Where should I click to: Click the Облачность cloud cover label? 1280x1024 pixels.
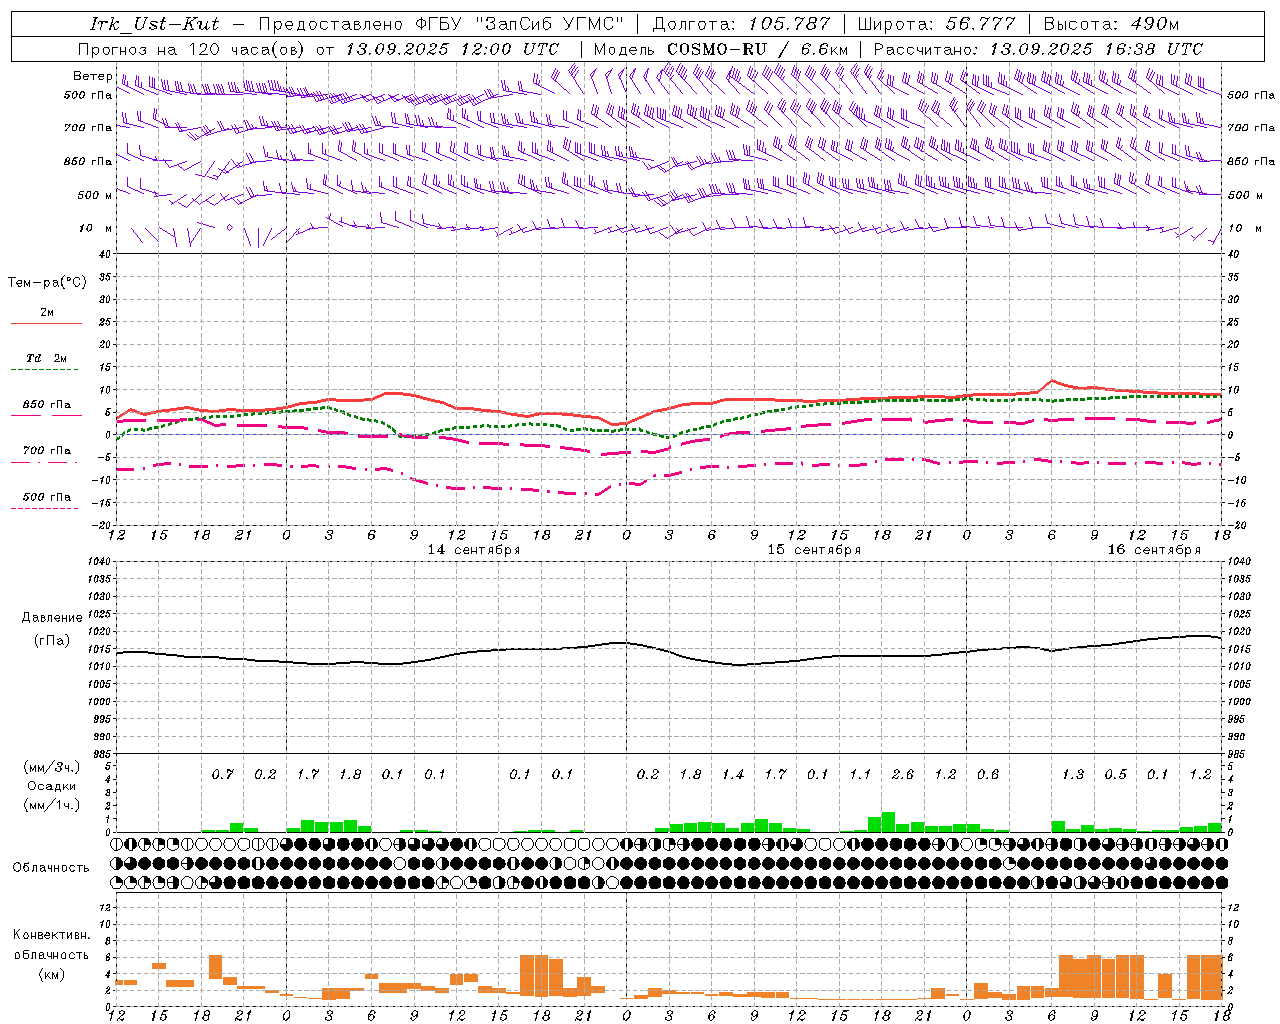click(x=51, y=867)
